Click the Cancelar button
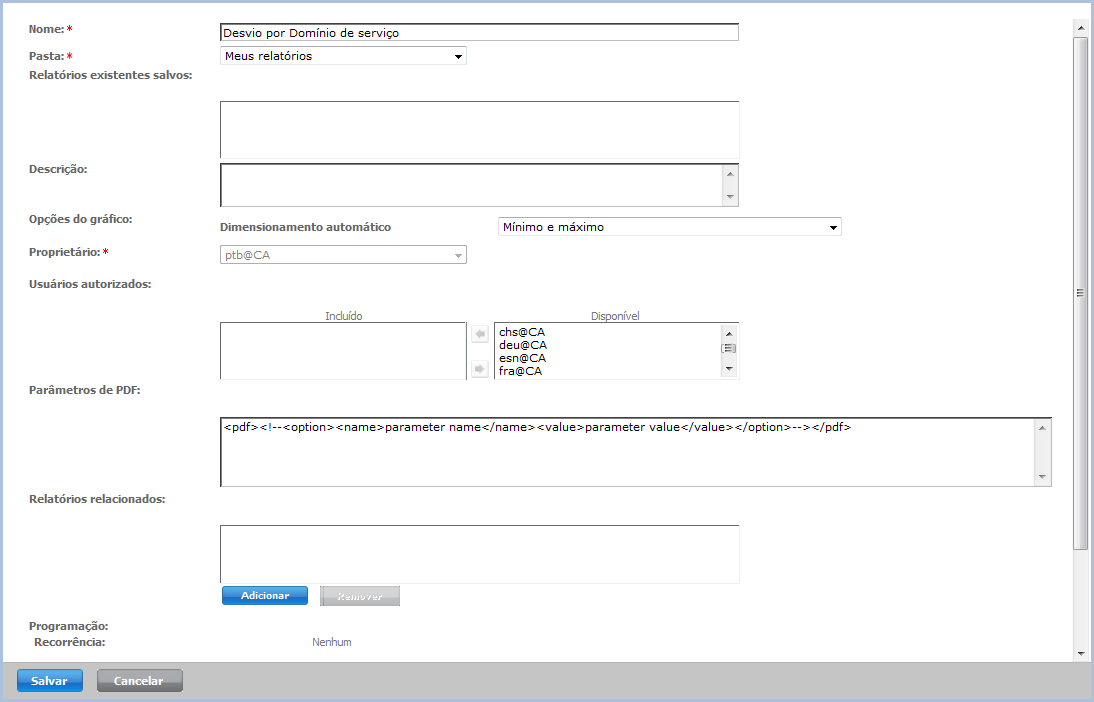This screenshot has width=1094, height=702. [140, 680]
